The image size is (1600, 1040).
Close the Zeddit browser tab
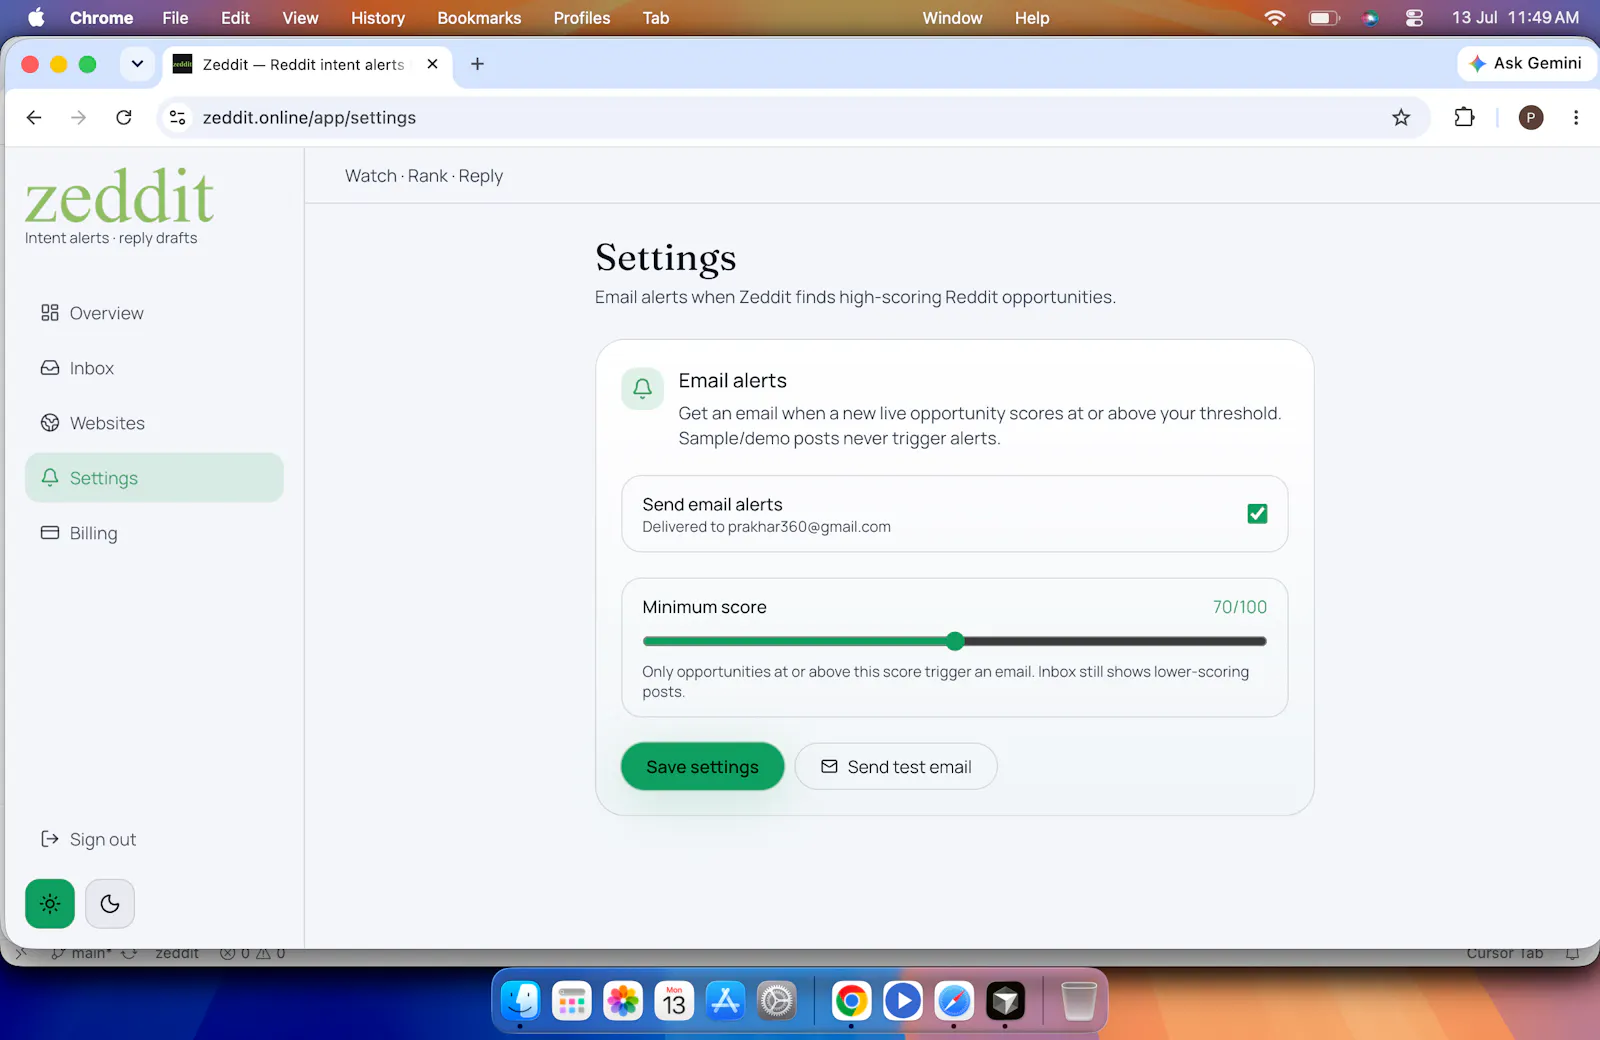pyautogui.click(x=433, y=64)
